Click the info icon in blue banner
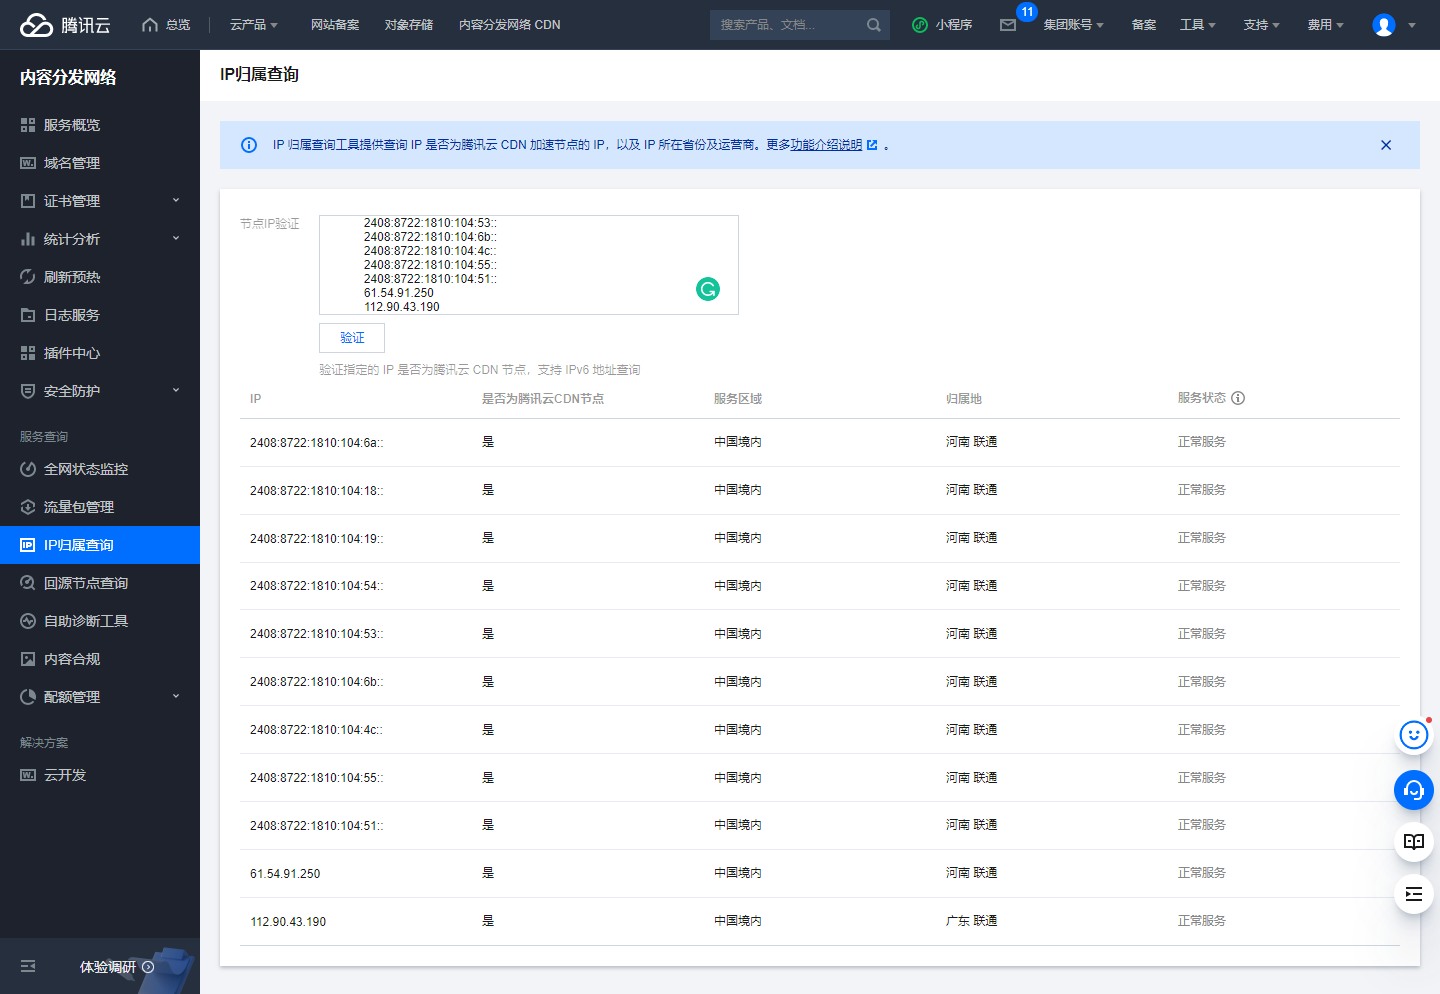The height and width of the screenshot is (994, 1440). click(249, 145)
